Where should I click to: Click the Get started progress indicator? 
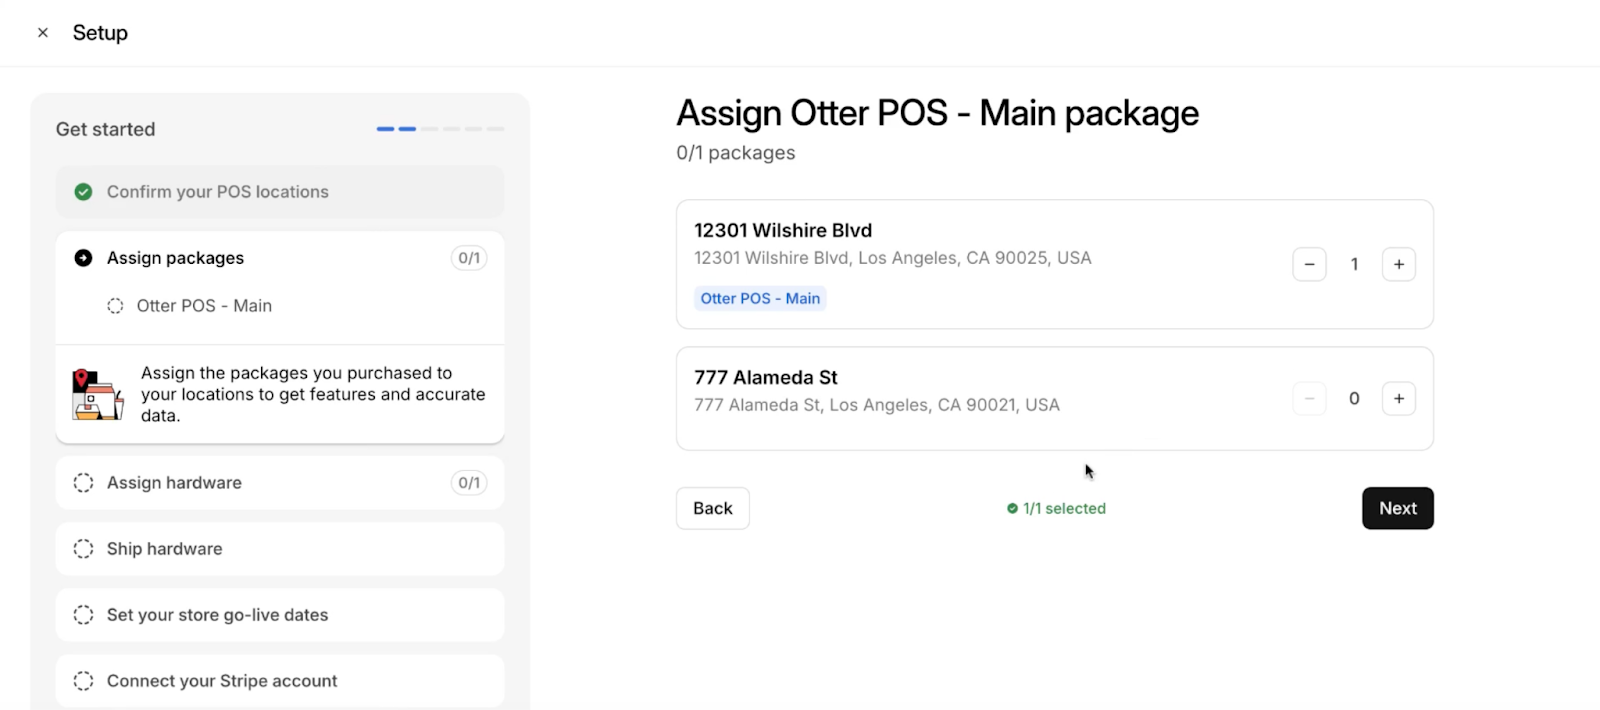(440, 129)
